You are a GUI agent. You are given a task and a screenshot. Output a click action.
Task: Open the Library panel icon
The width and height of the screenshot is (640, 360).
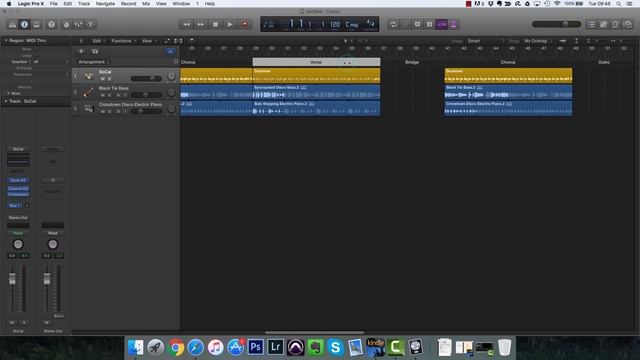point(12,24)
